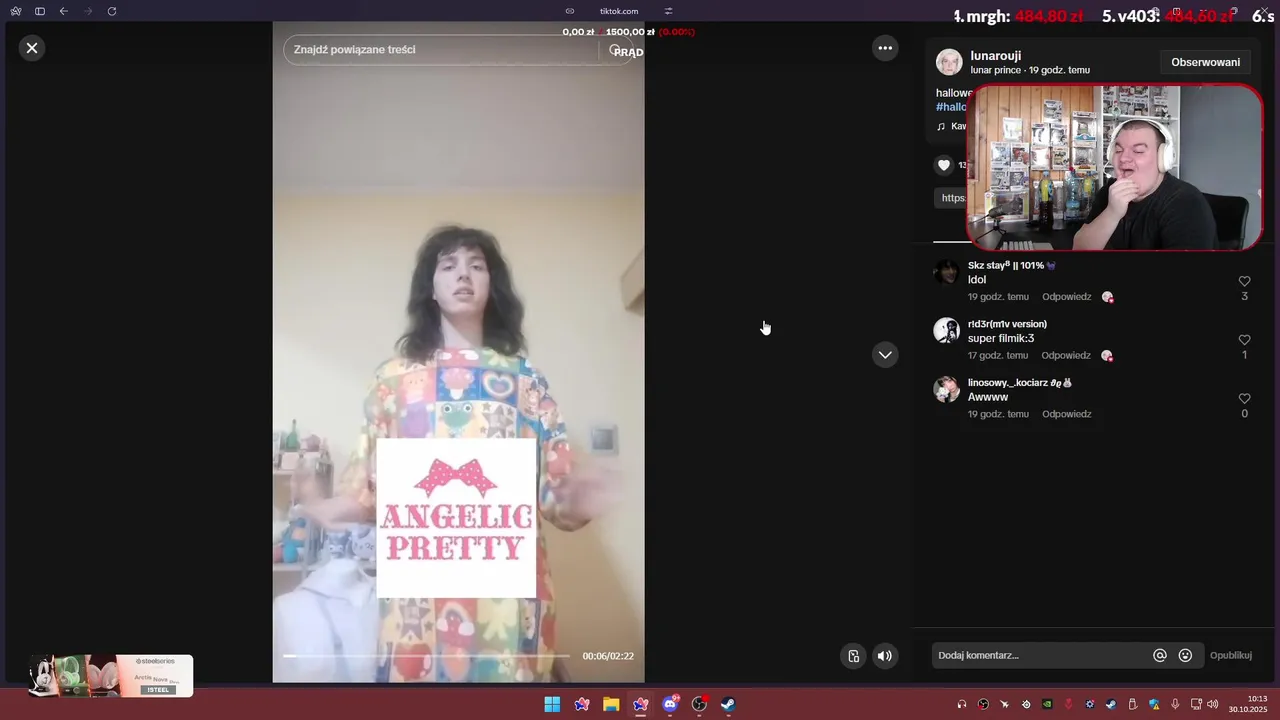This screenshot has height=720, width=1280.
Task: Mute the video with the speaker icon
Action: 884,656
